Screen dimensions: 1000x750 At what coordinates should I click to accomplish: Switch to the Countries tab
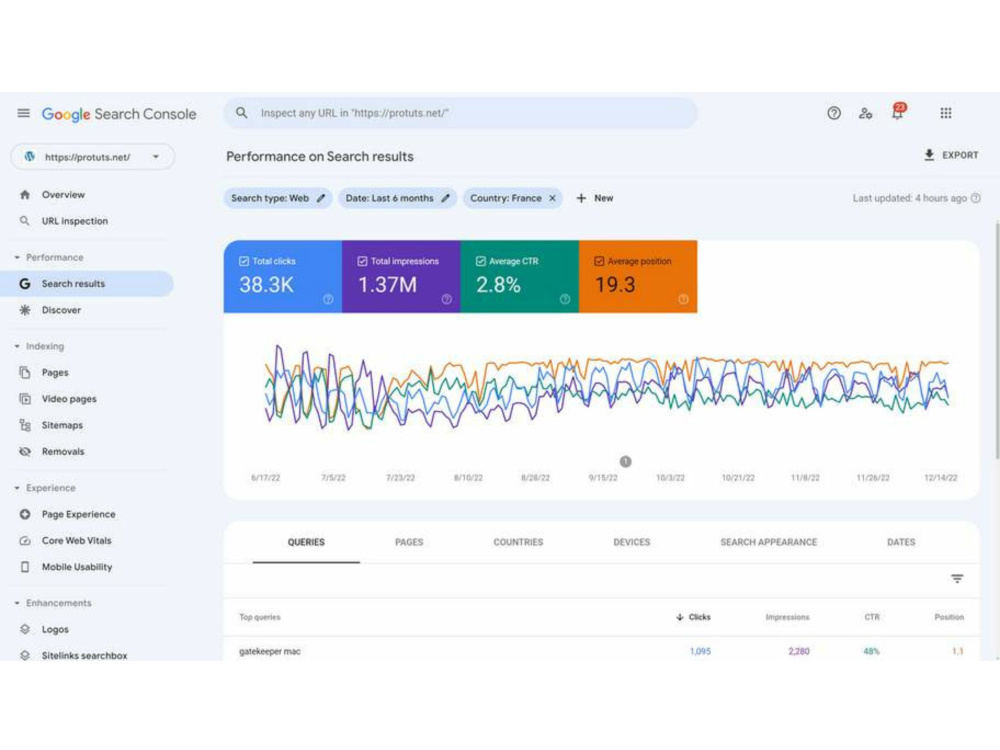coord(518,542)
